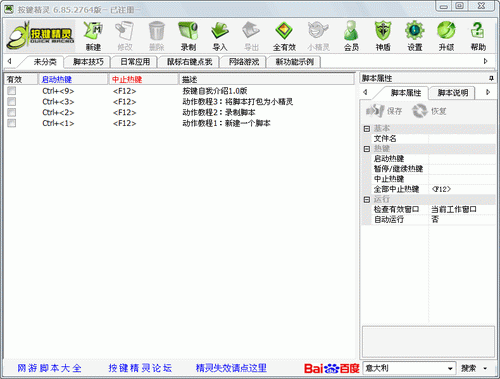Select 动作教程3：将脚本打包为小精灵 row

coord(237,101)
